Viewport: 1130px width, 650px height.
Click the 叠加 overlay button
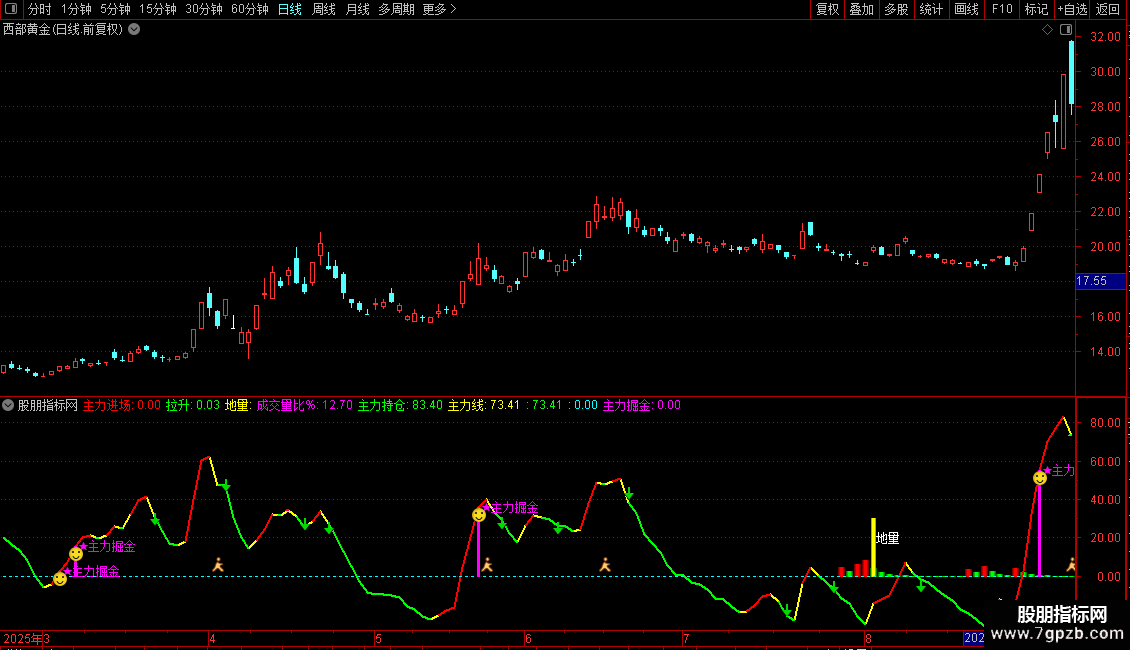click(862, 9)
